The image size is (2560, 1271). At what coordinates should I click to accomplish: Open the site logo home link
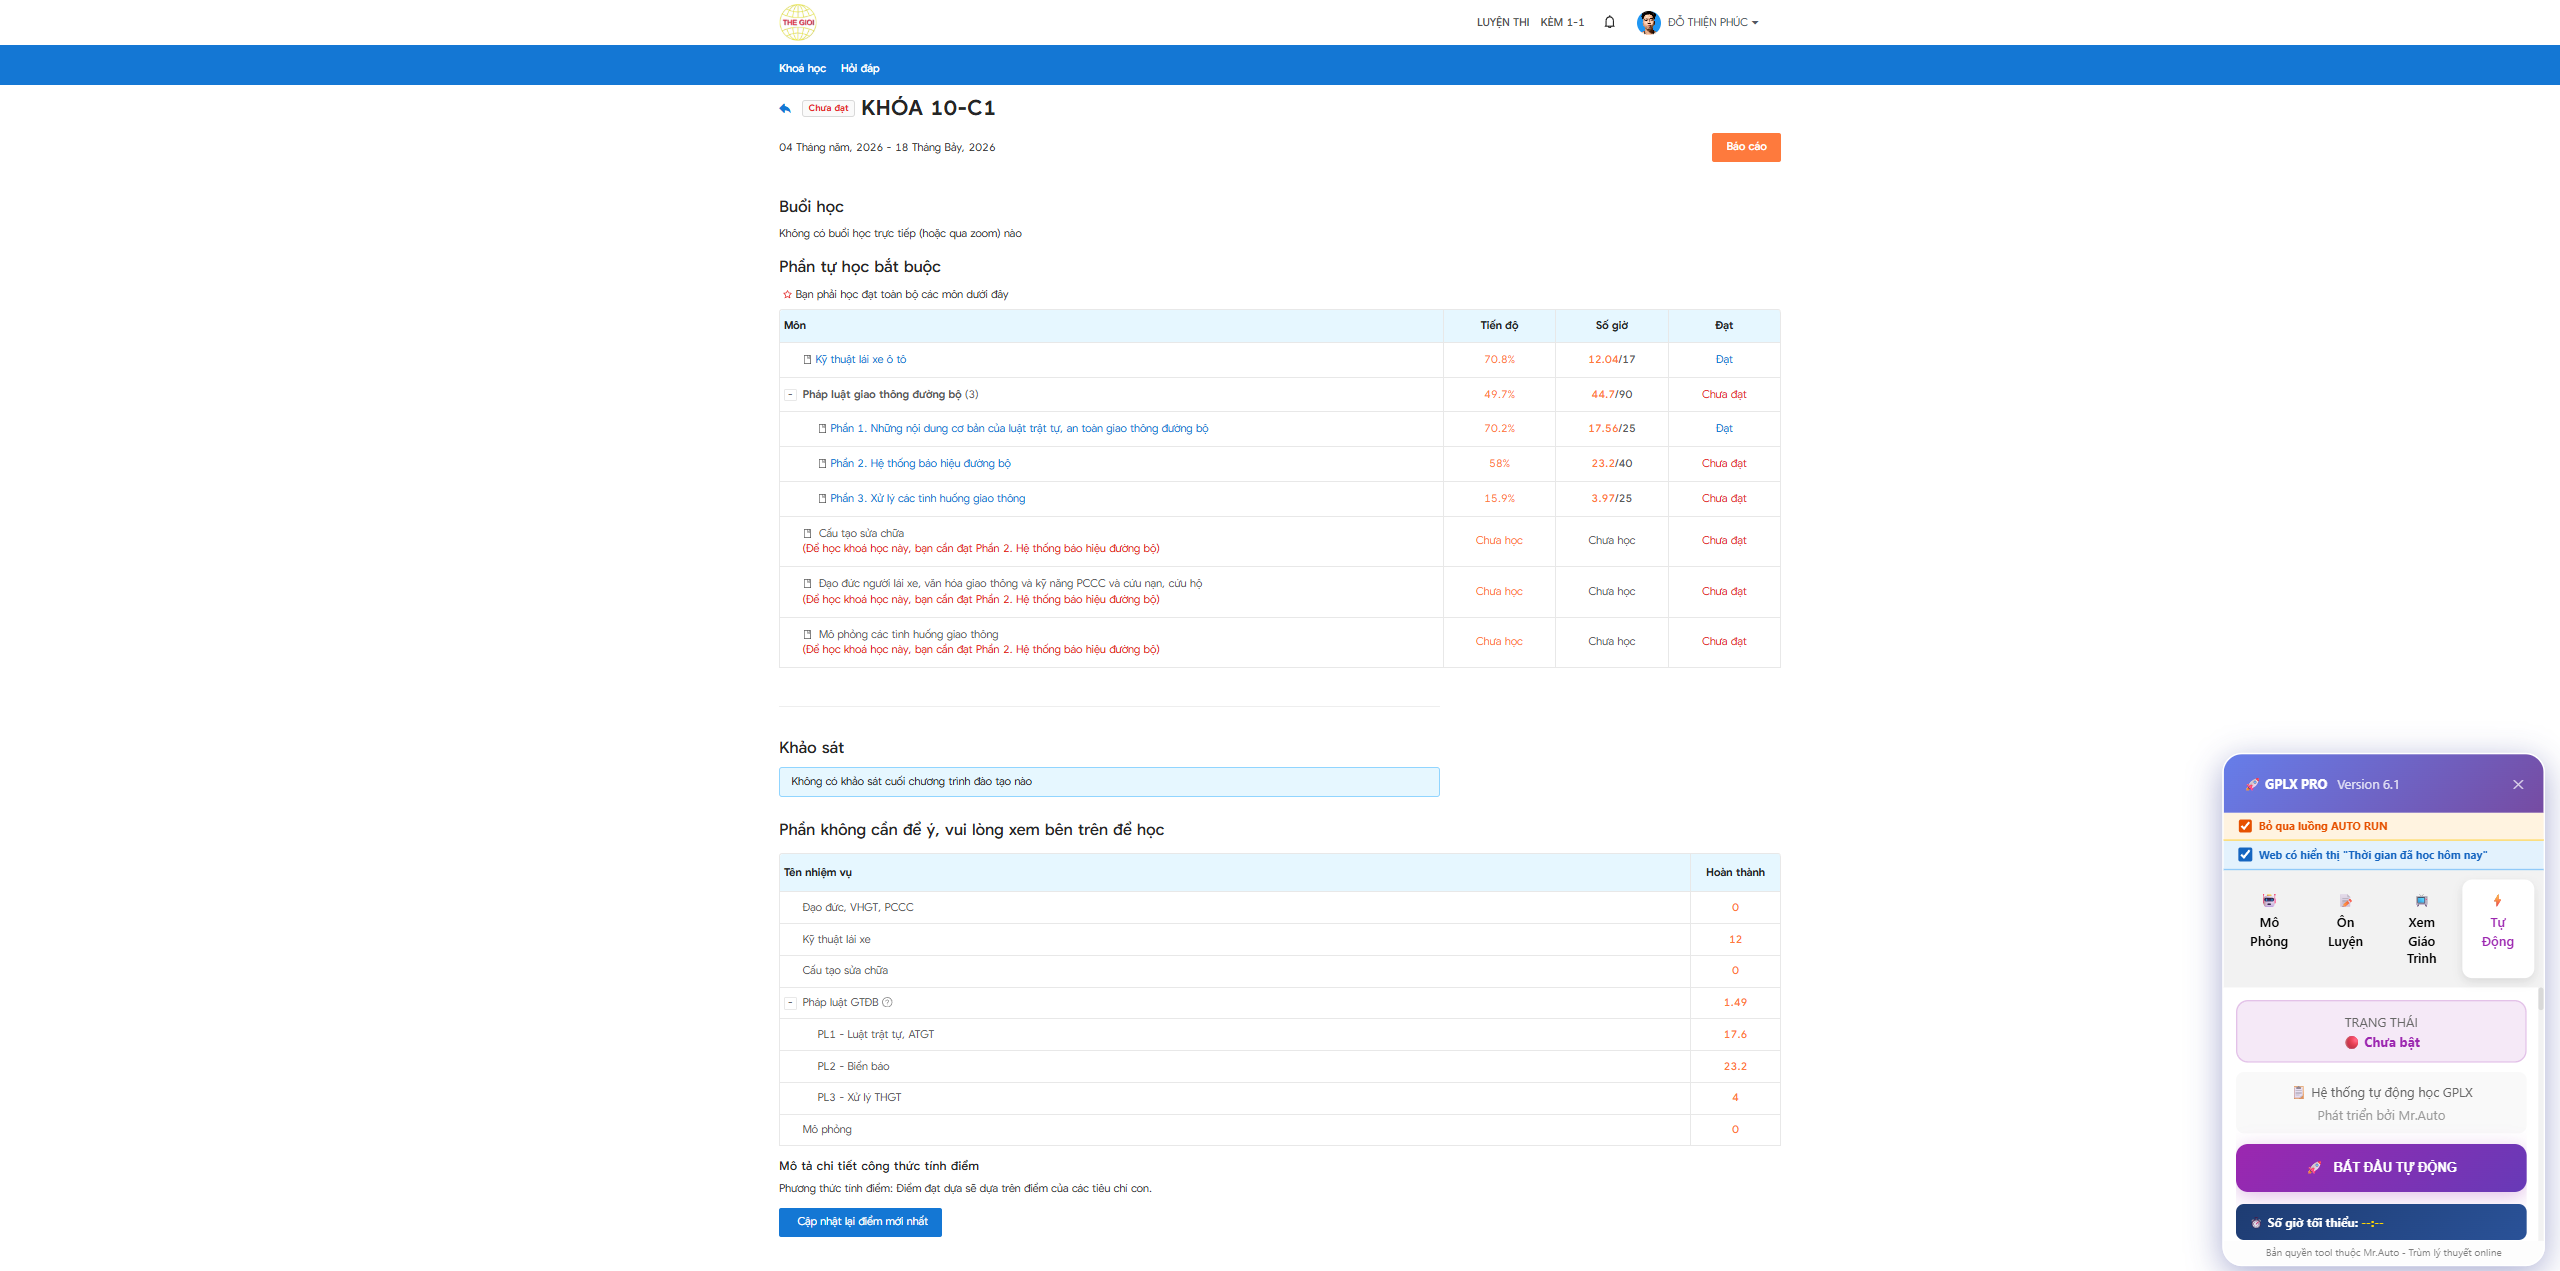(797, 22)
